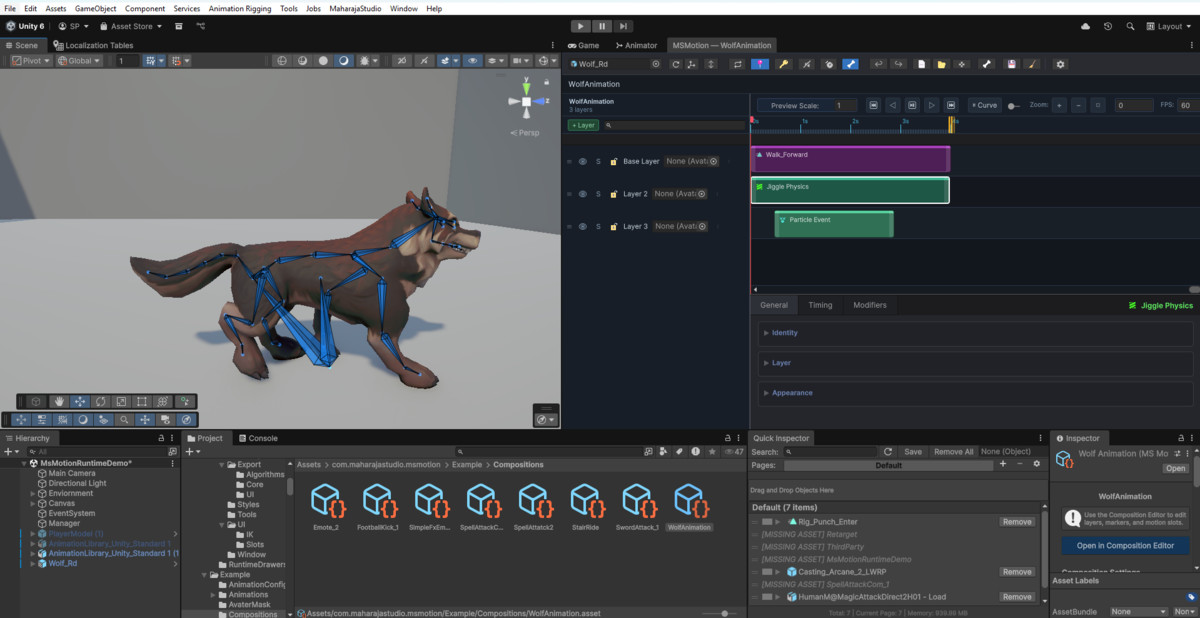Switch to the Console tab

coord(257,438)
